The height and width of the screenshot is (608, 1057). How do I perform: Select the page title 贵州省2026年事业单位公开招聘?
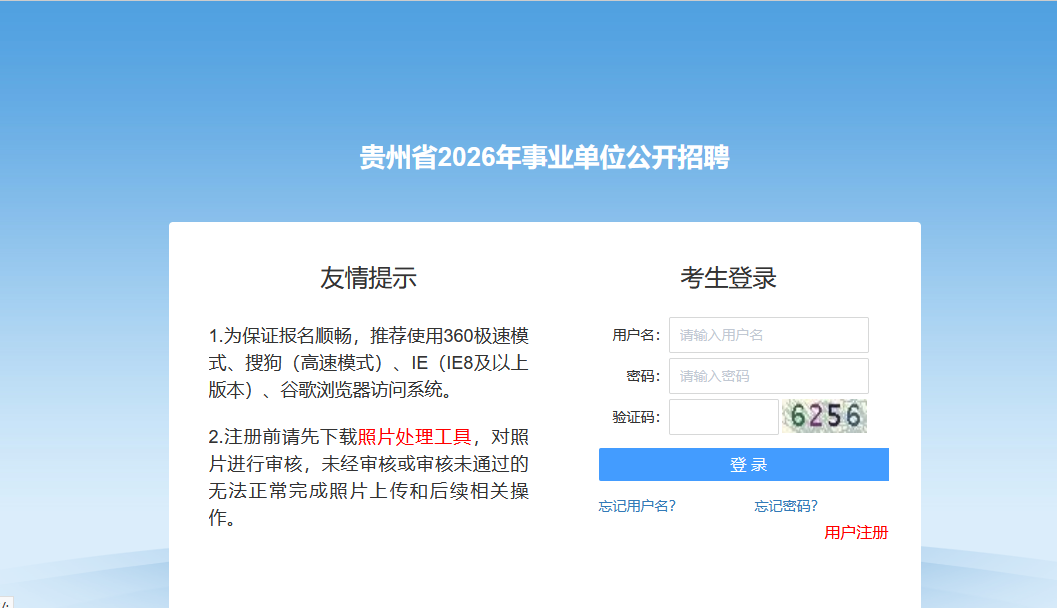click(x=544, y=157)
